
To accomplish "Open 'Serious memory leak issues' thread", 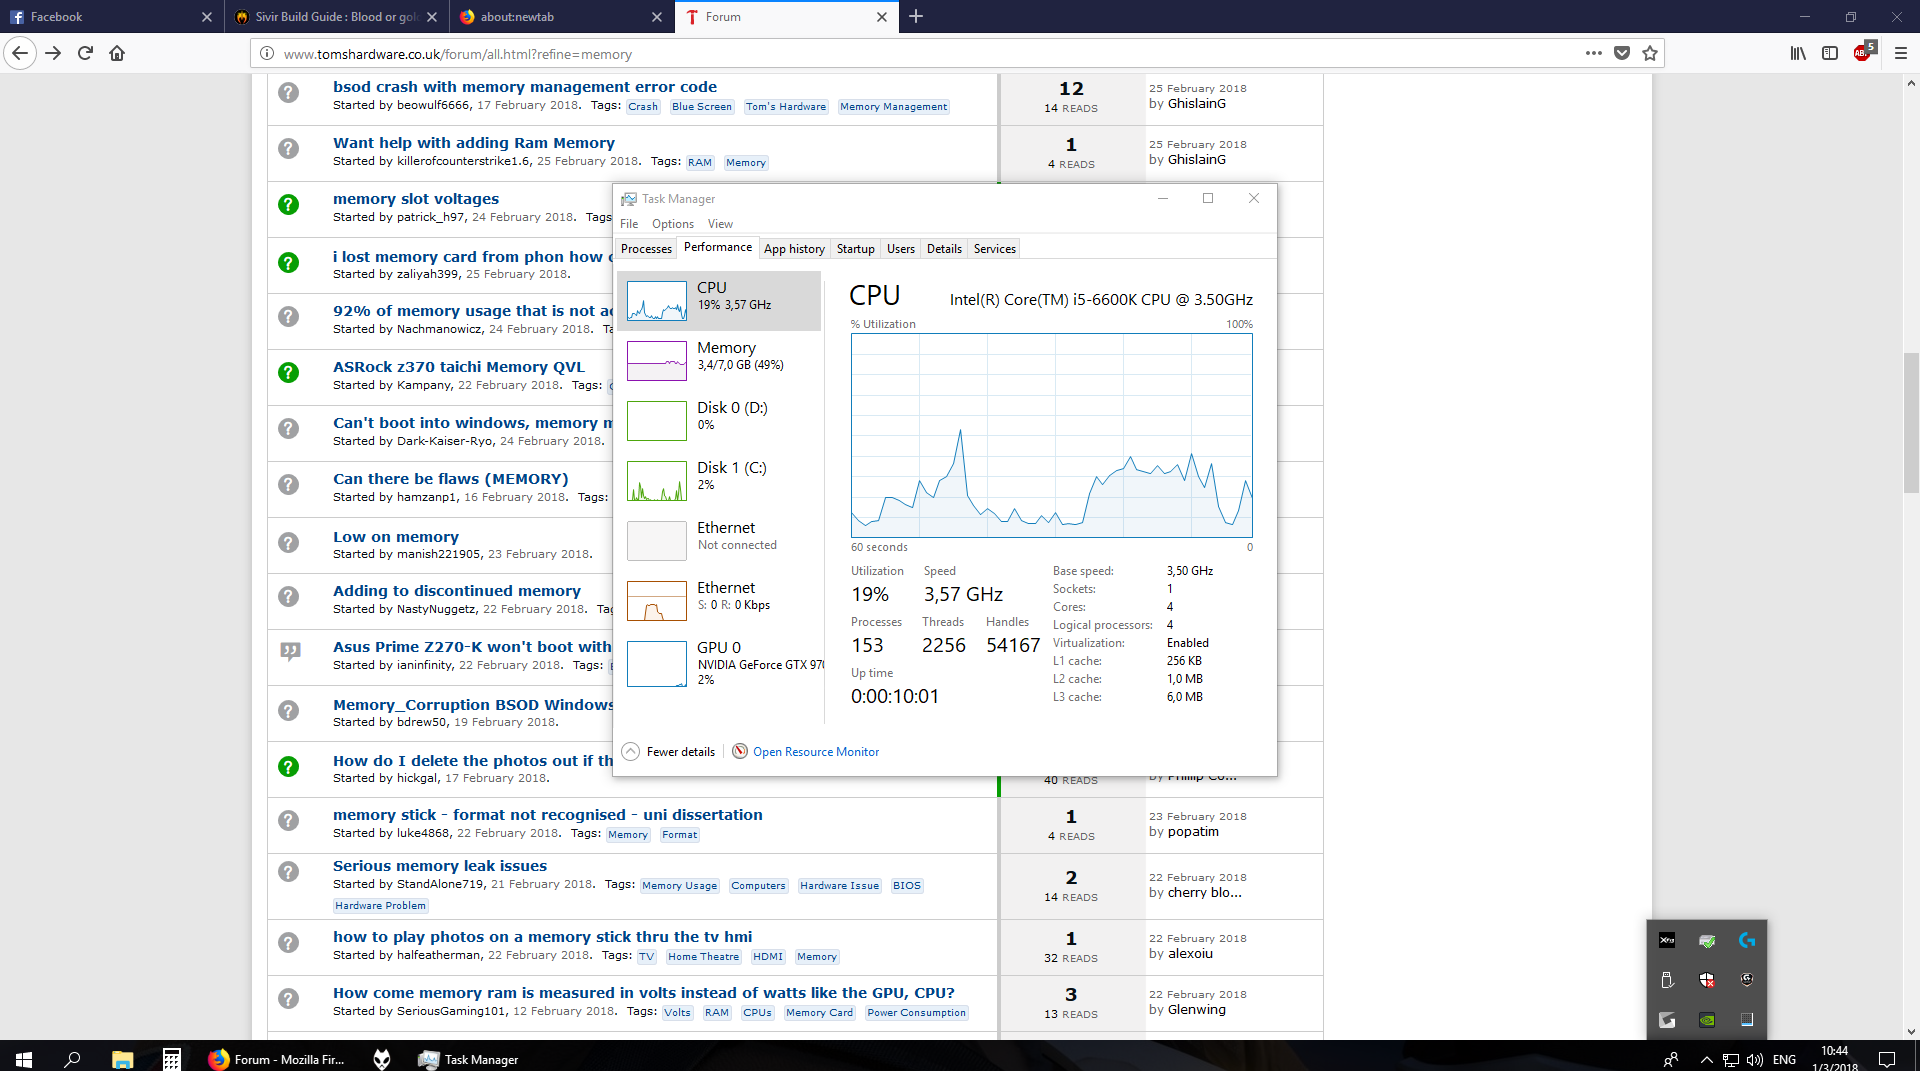I will point(440,866).
